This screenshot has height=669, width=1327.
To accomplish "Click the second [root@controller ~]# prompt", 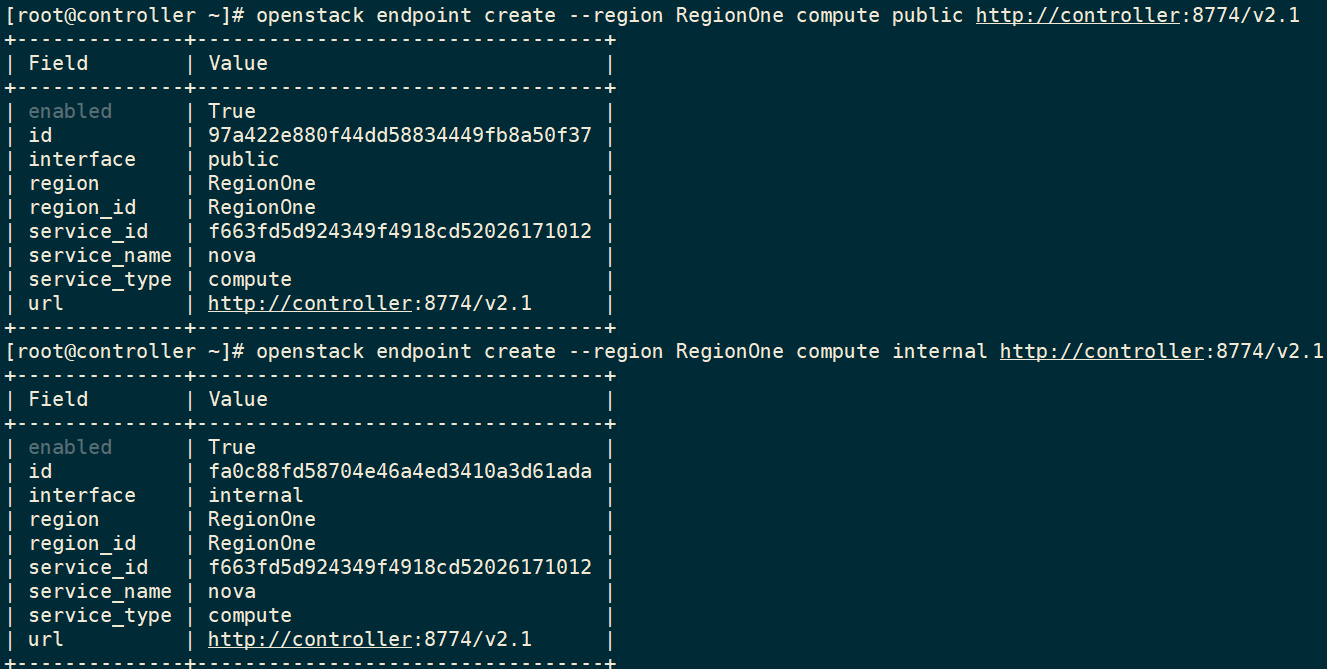I will tap(125, 351).
